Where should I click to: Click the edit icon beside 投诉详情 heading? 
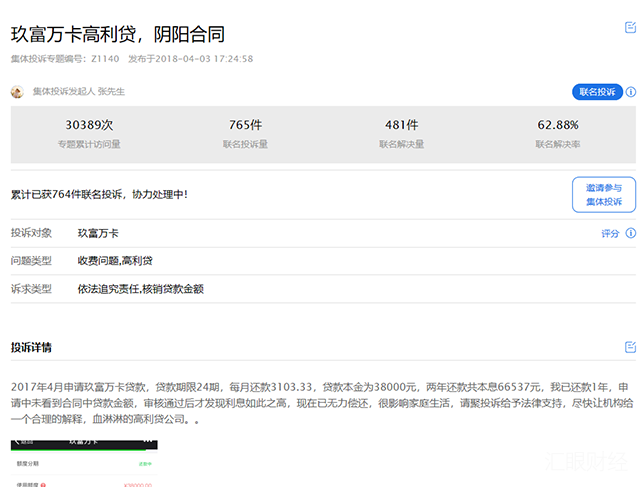click(x=630, y=347)
